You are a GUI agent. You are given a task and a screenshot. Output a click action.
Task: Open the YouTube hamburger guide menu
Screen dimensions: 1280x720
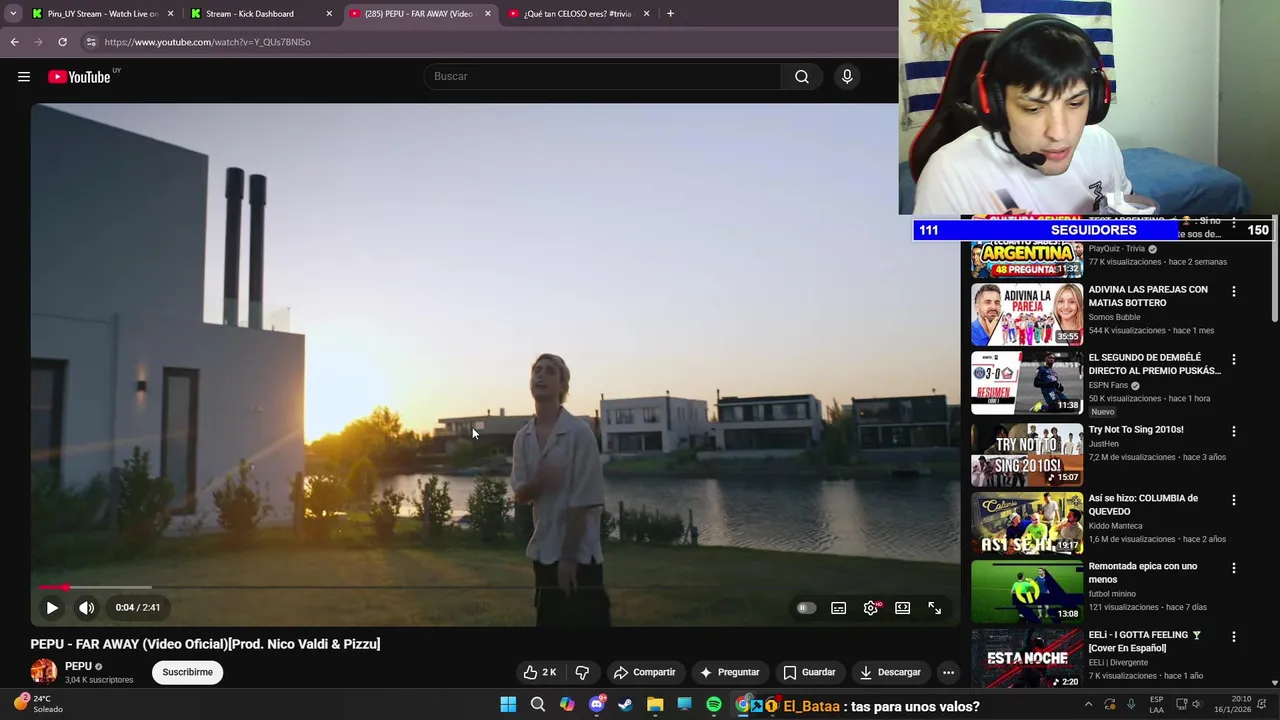pos(24,77)
